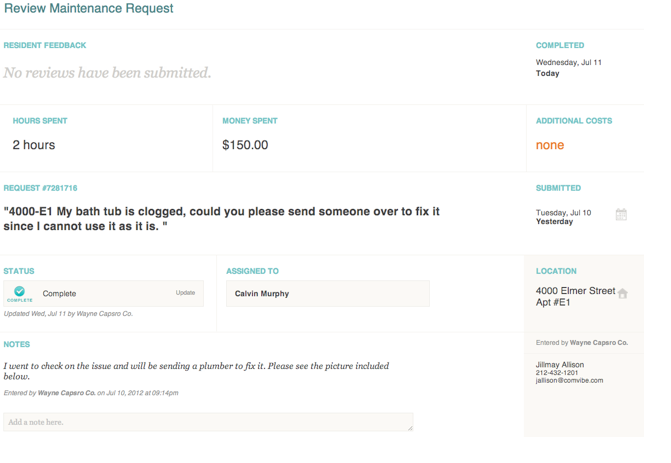Click into the Add a note field

click(207, 422)
